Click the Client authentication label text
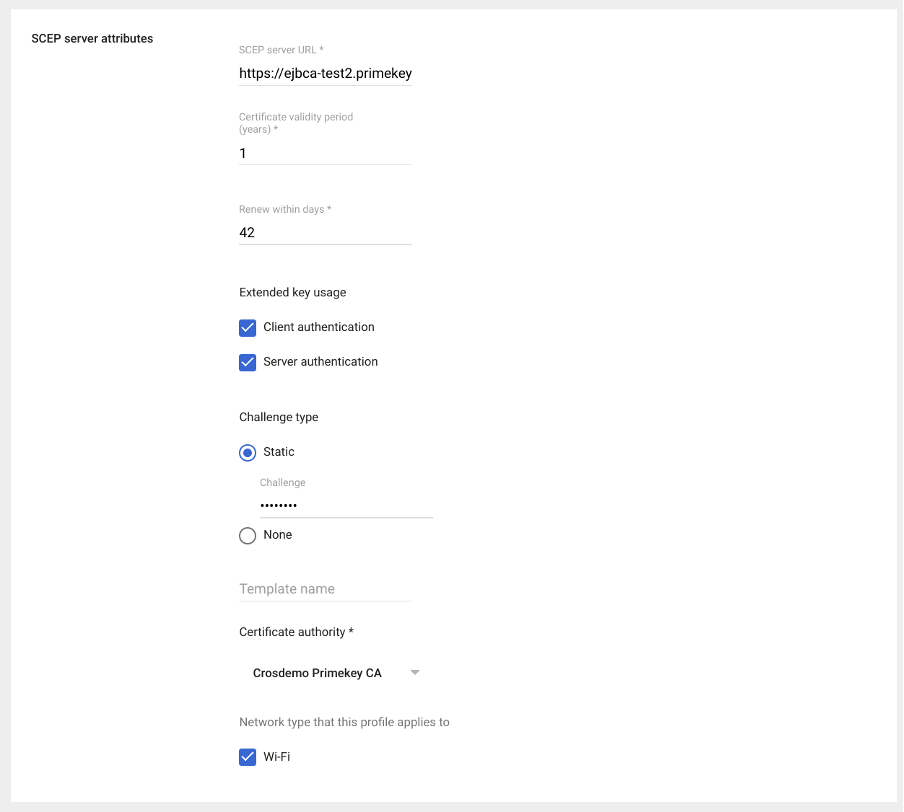The width and height of the screenshot is (904, 812). pyautogui.click(x=319, y=327)
